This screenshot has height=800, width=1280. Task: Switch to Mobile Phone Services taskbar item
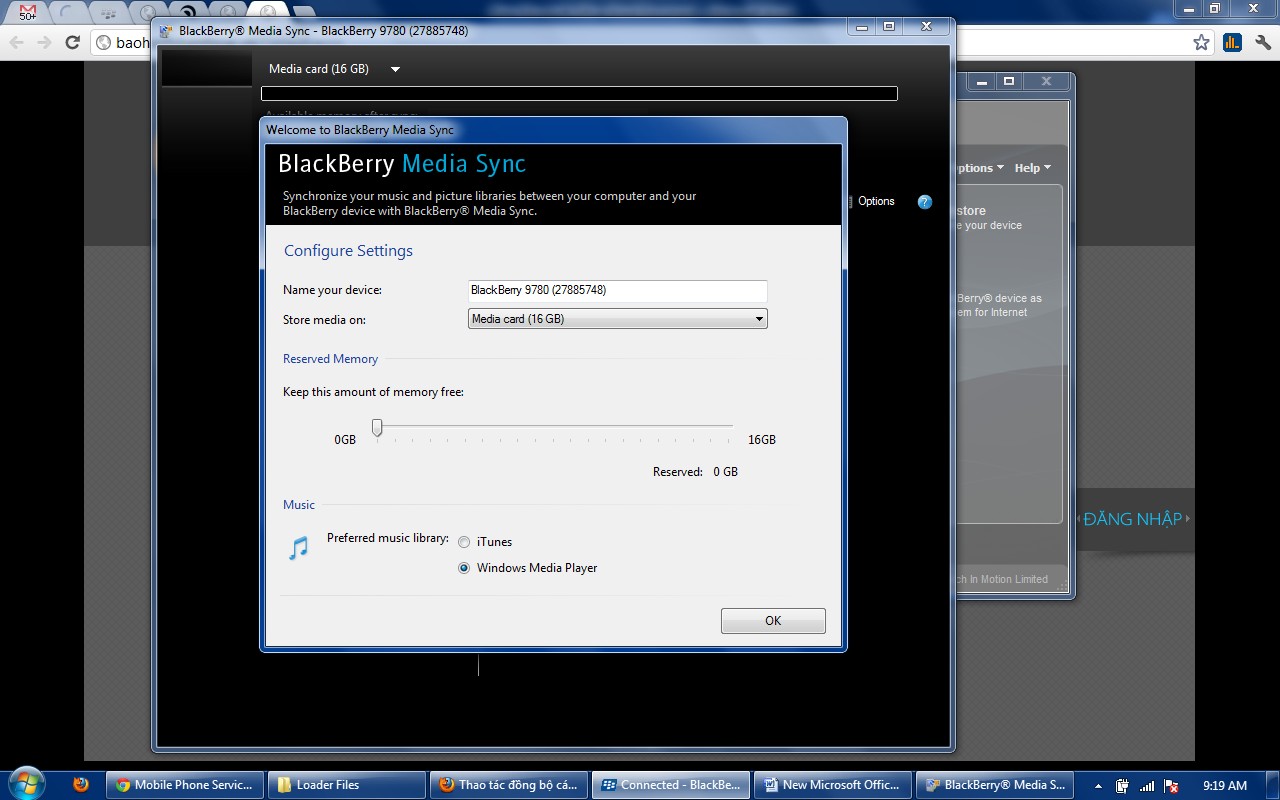[185, 785]
